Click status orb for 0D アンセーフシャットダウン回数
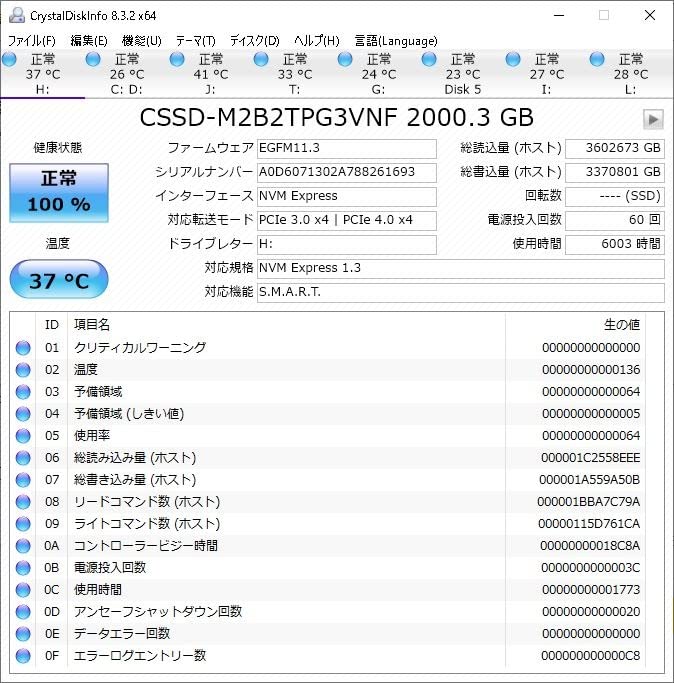The height and width of the screenshot is (683, 674). [23, 612]
